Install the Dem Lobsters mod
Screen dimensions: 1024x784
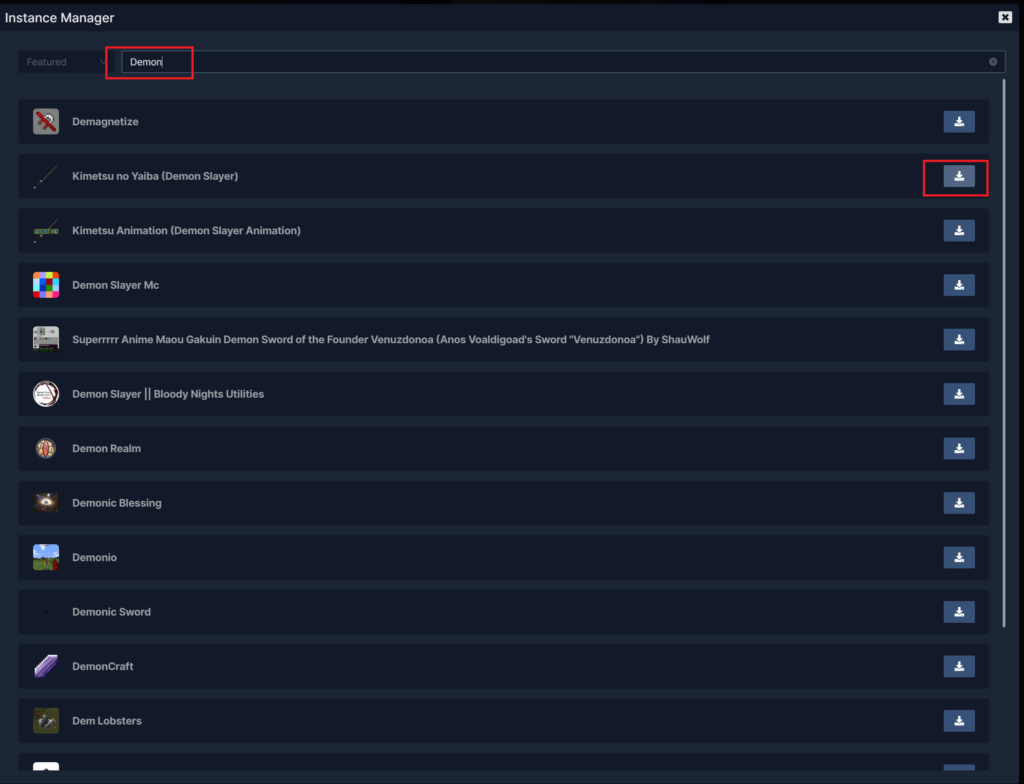[x=958, y=720]
